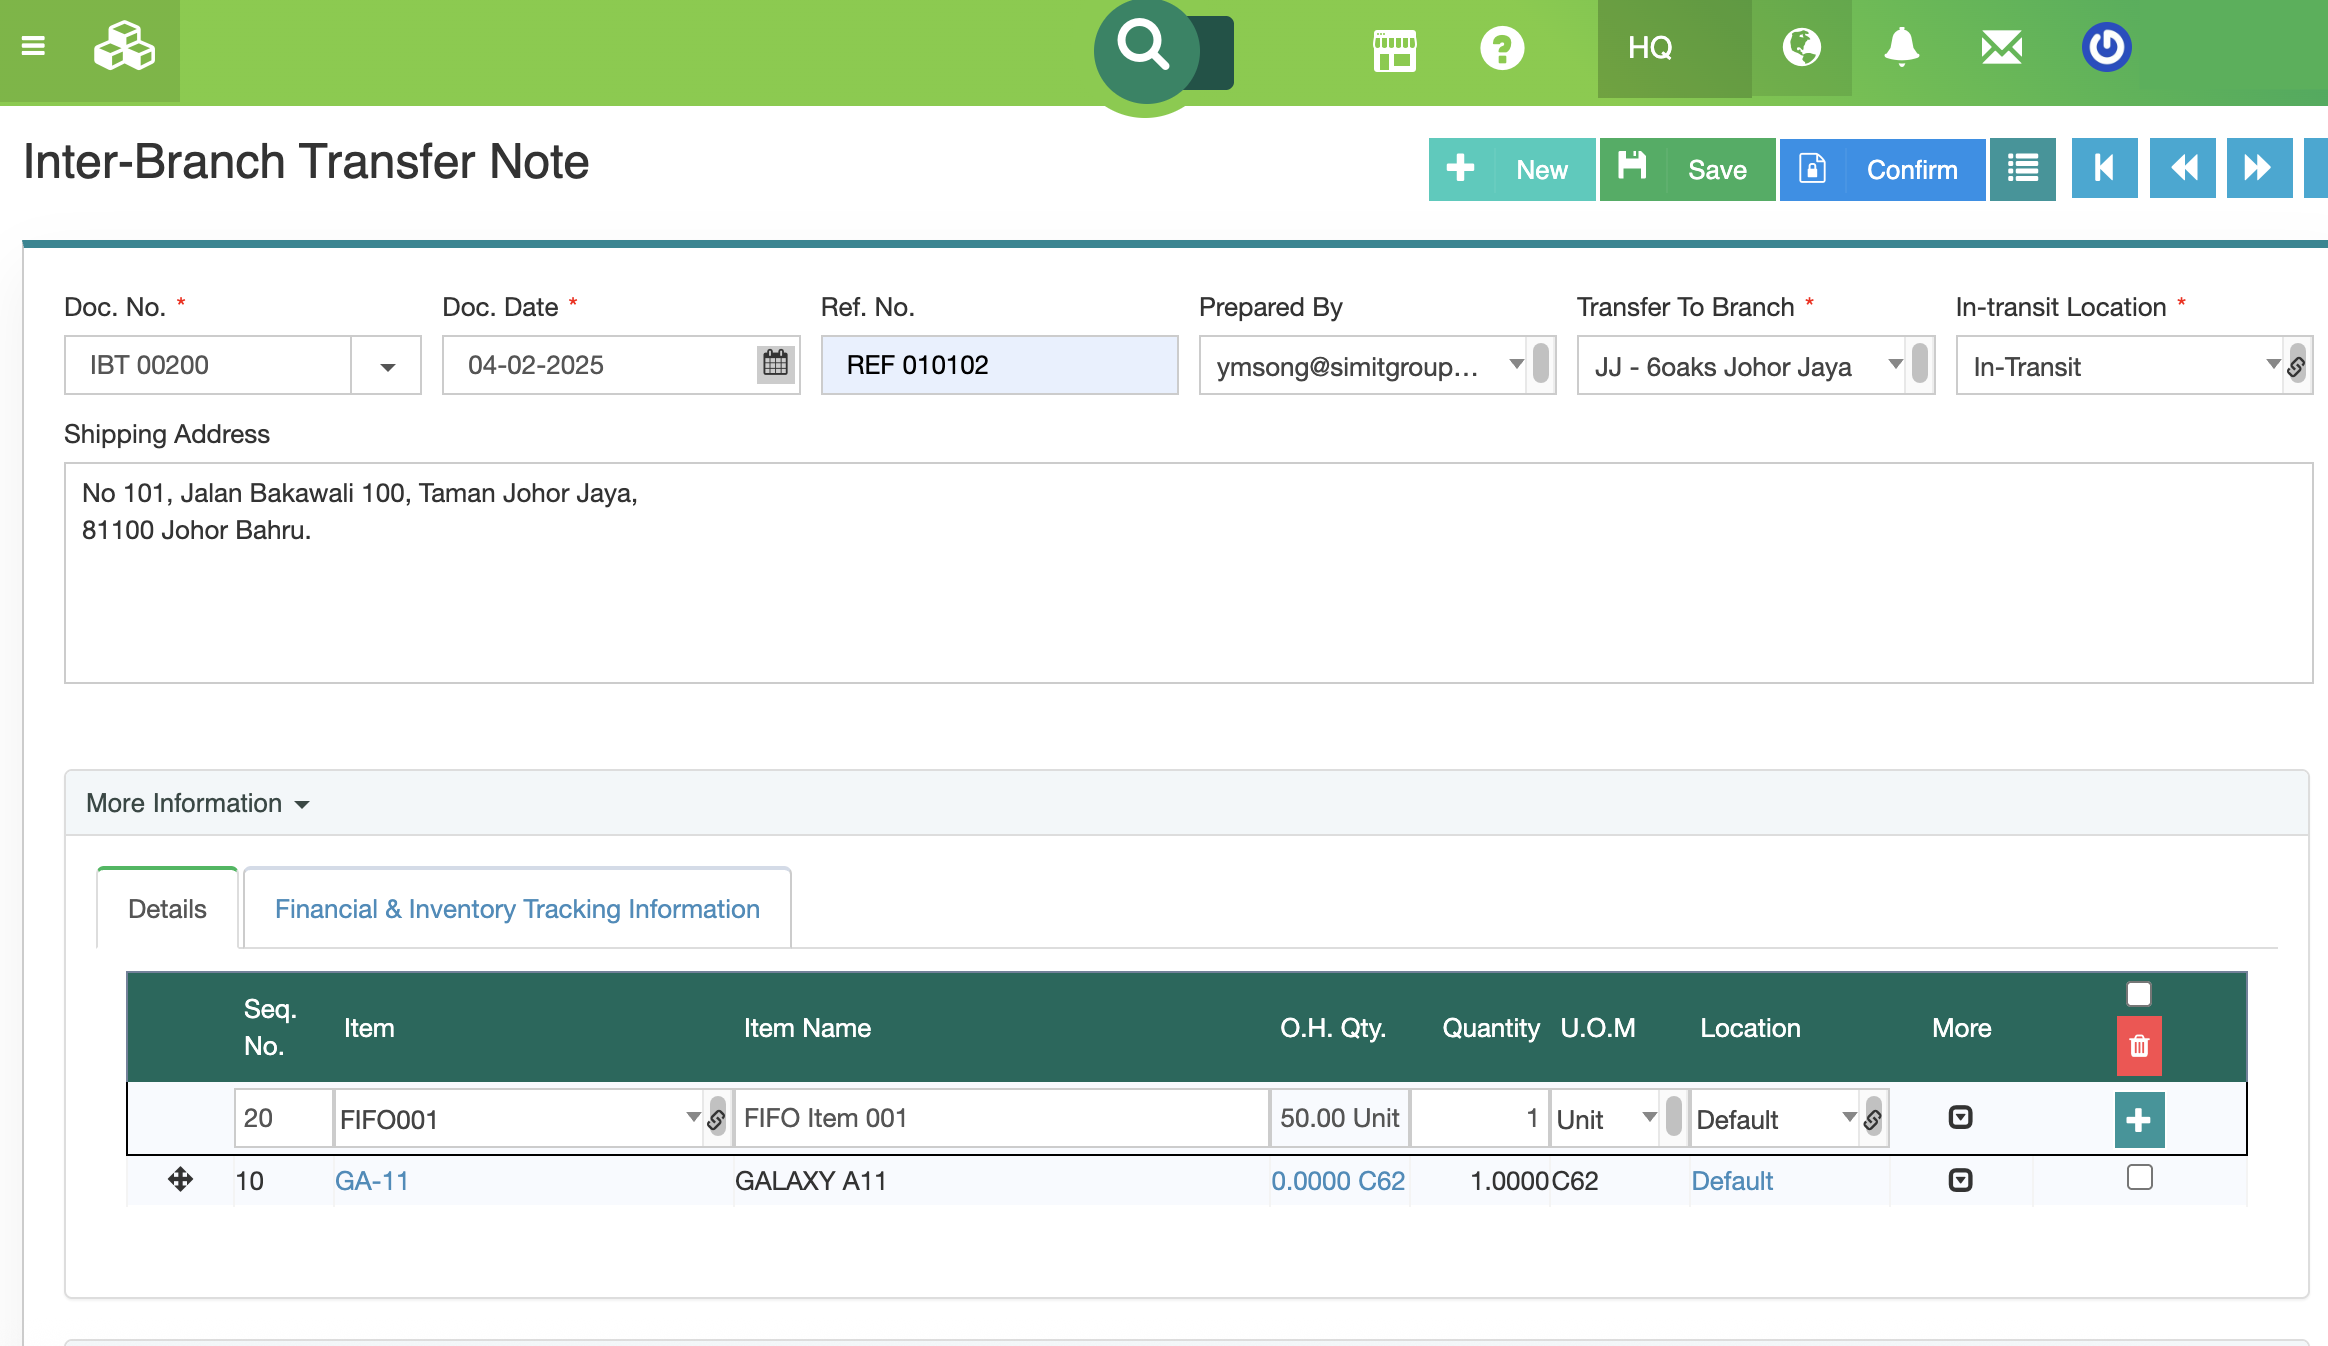
Task: Open notifications bell
Action: (x=1901, y=47)
